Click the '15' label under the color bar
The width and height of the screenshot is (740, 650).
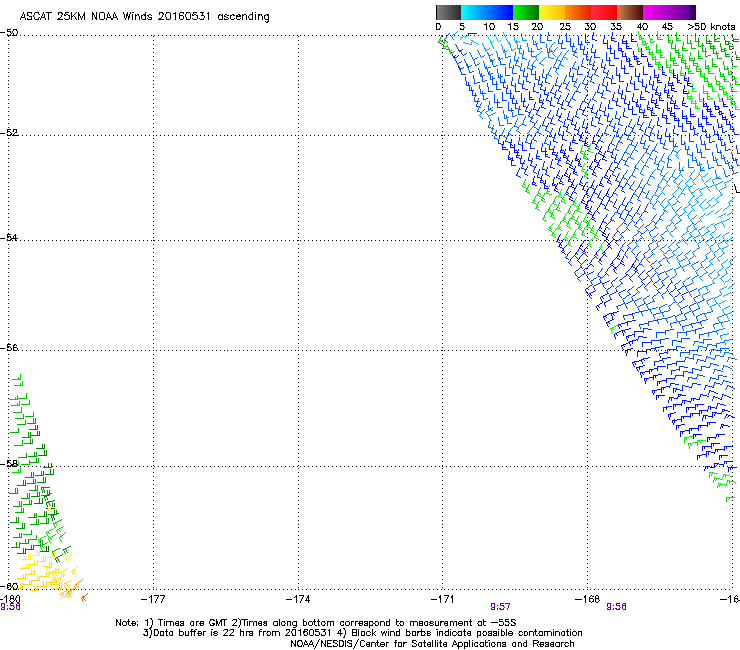[x=513, y=27]
